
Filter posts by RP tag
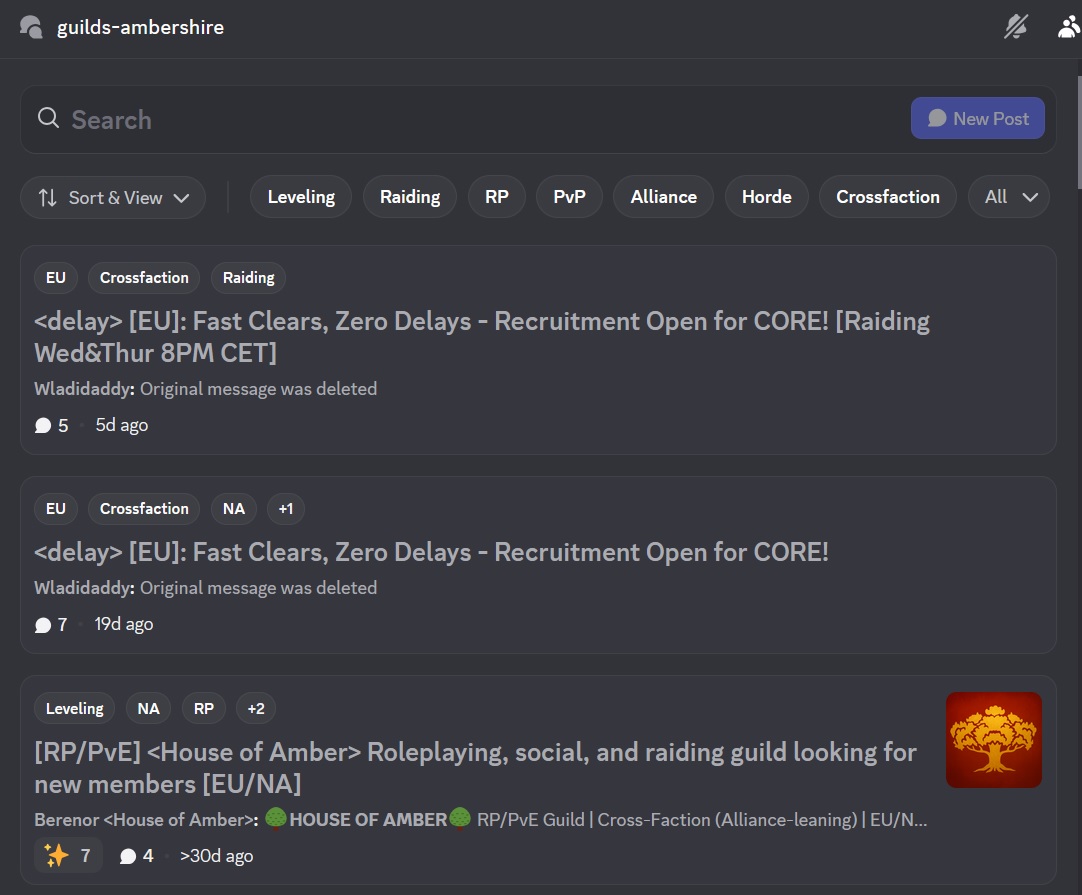(x=497, y=197)
